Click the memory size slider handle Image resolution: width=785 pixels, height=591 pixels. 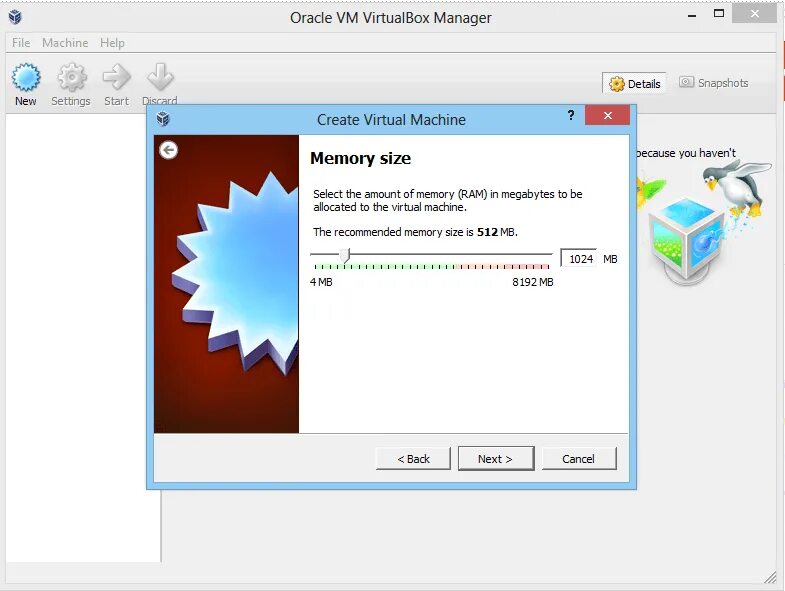pos(345,255)
